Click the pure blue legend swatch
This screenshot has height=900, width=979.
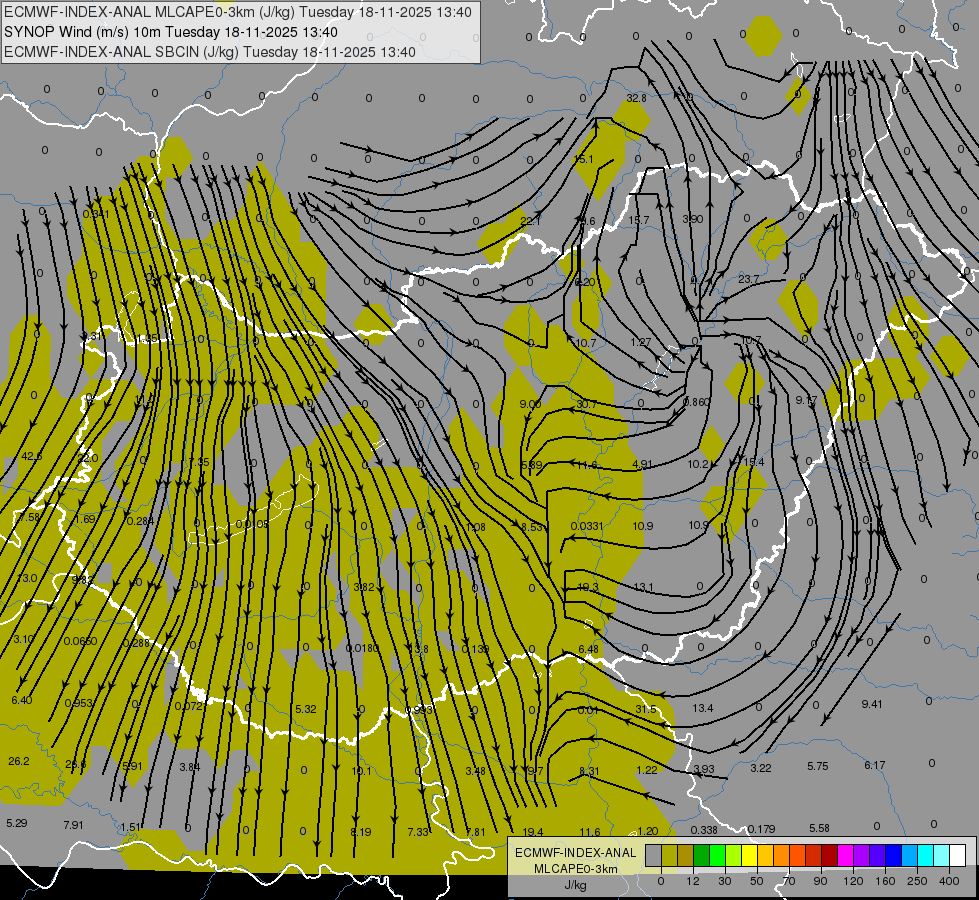click(893, 855)
